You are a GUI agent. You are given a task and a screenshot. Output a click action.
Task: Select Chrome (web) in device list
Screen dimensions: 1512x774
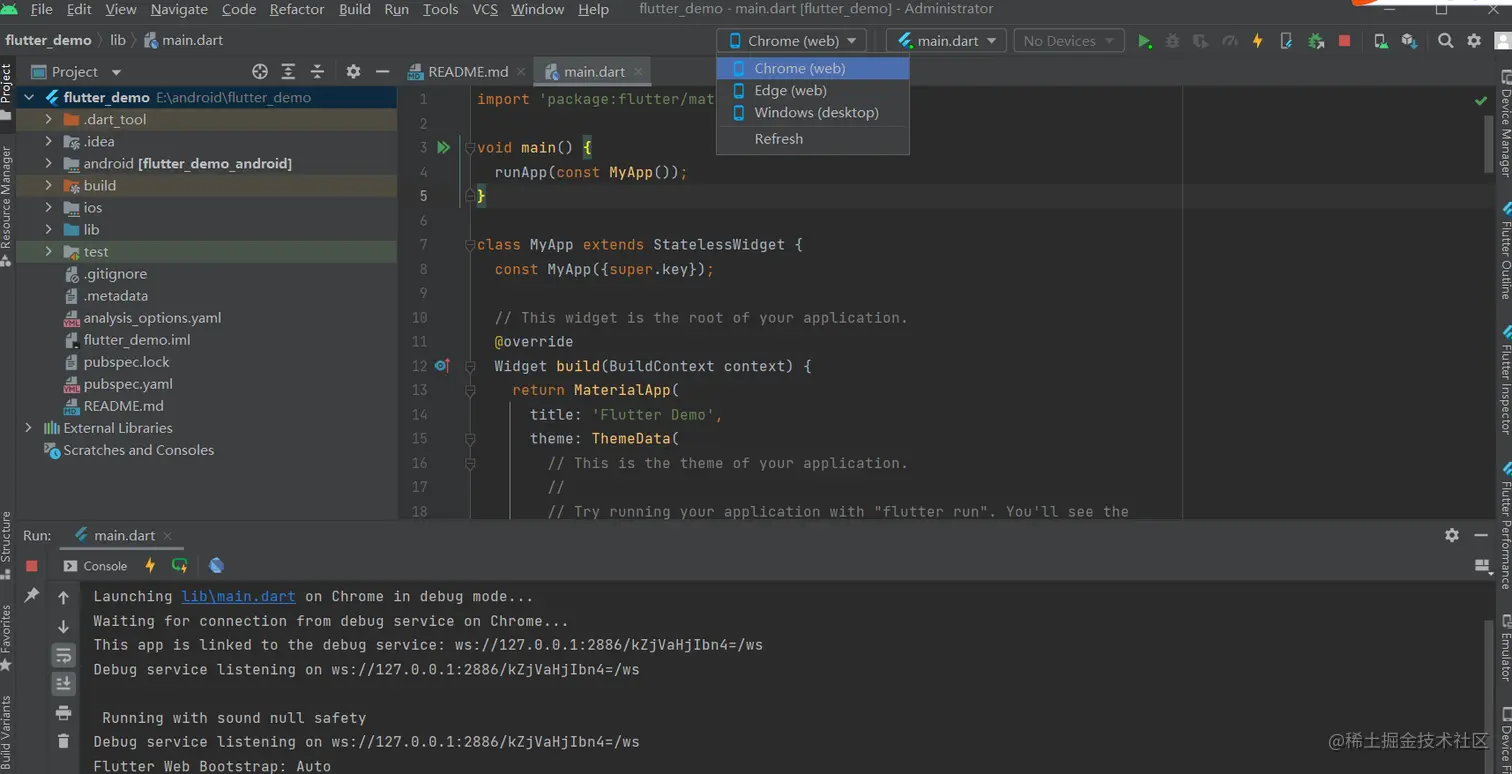coord(813,68)
